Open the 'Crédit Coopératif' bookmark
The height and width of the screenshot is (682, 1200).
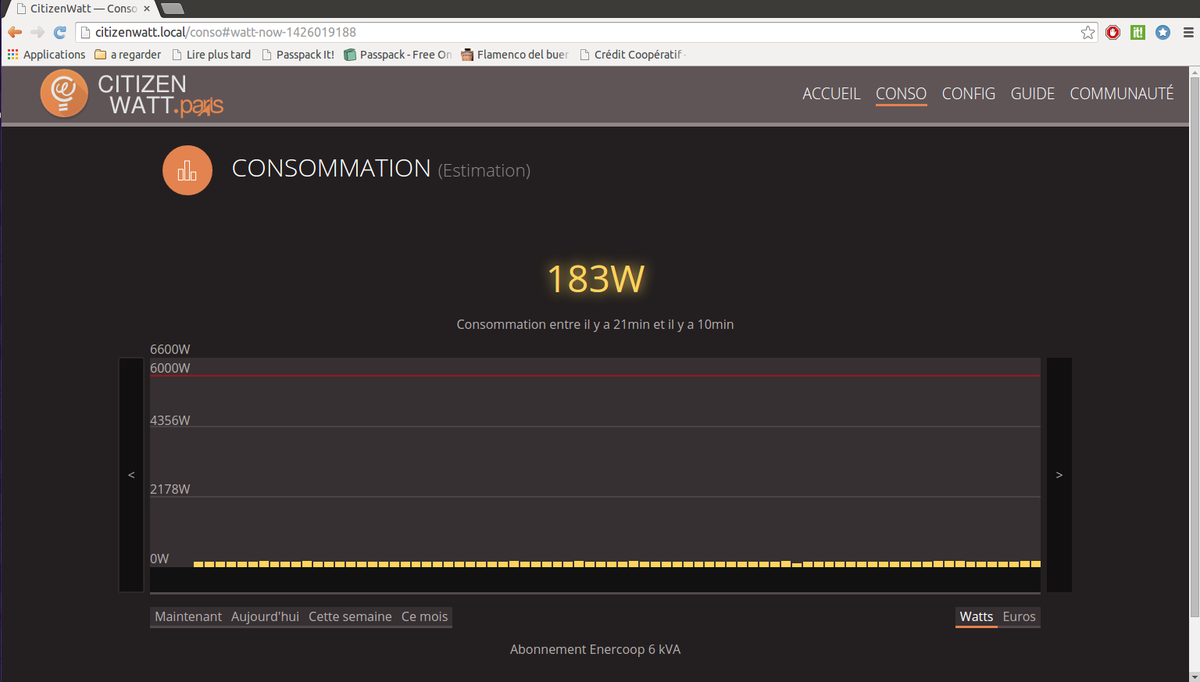[x=633, y=54]
